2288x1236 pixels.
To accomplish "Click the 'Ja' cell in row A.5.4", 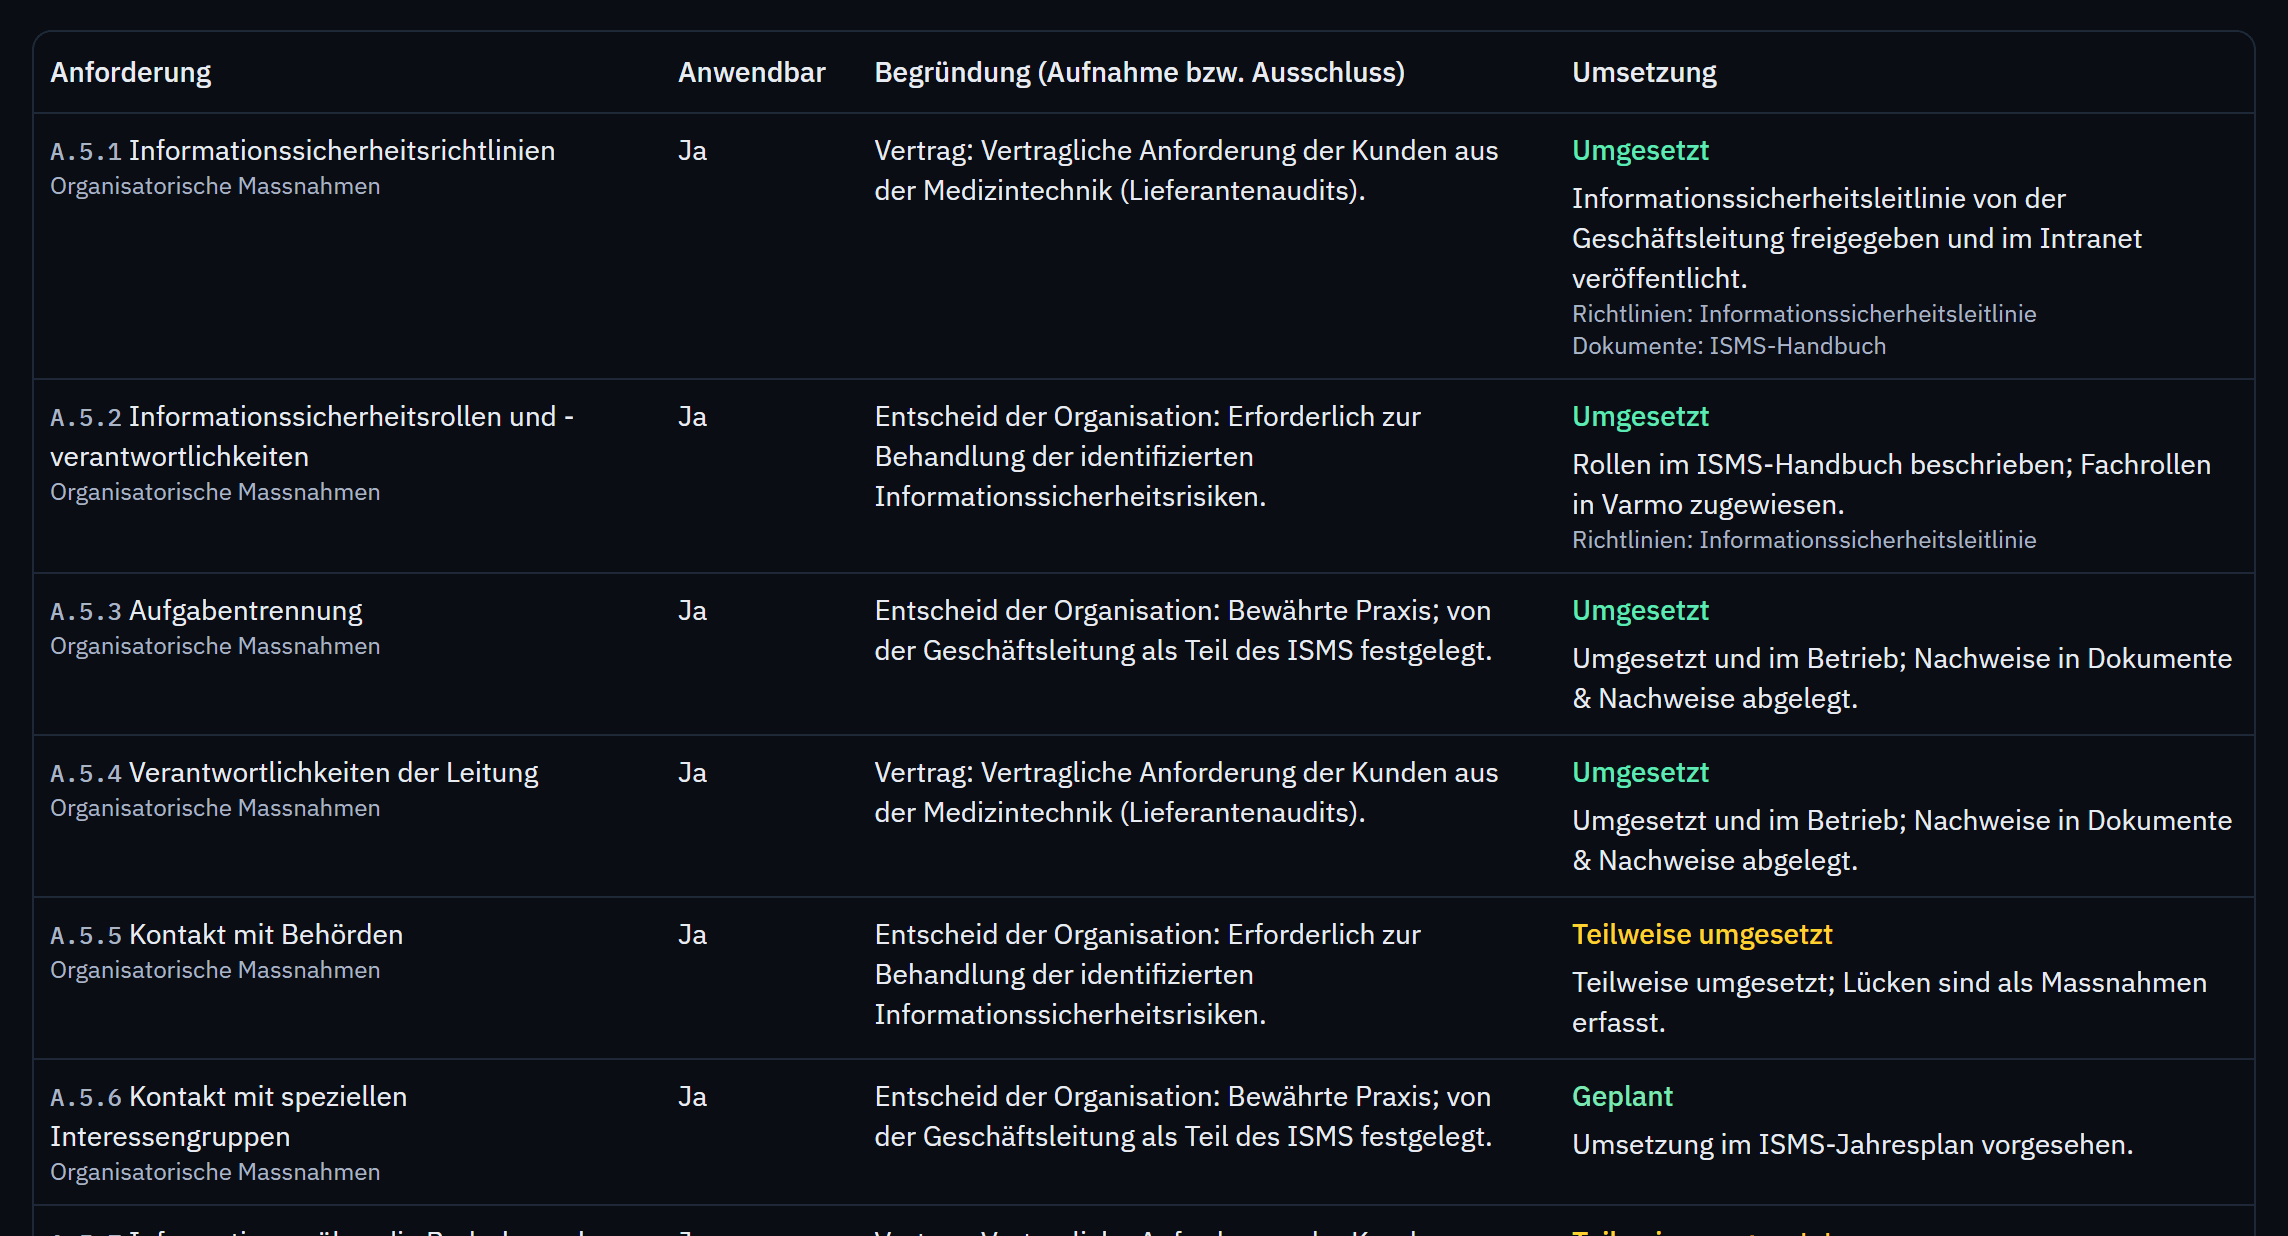I will pos(692,773).
